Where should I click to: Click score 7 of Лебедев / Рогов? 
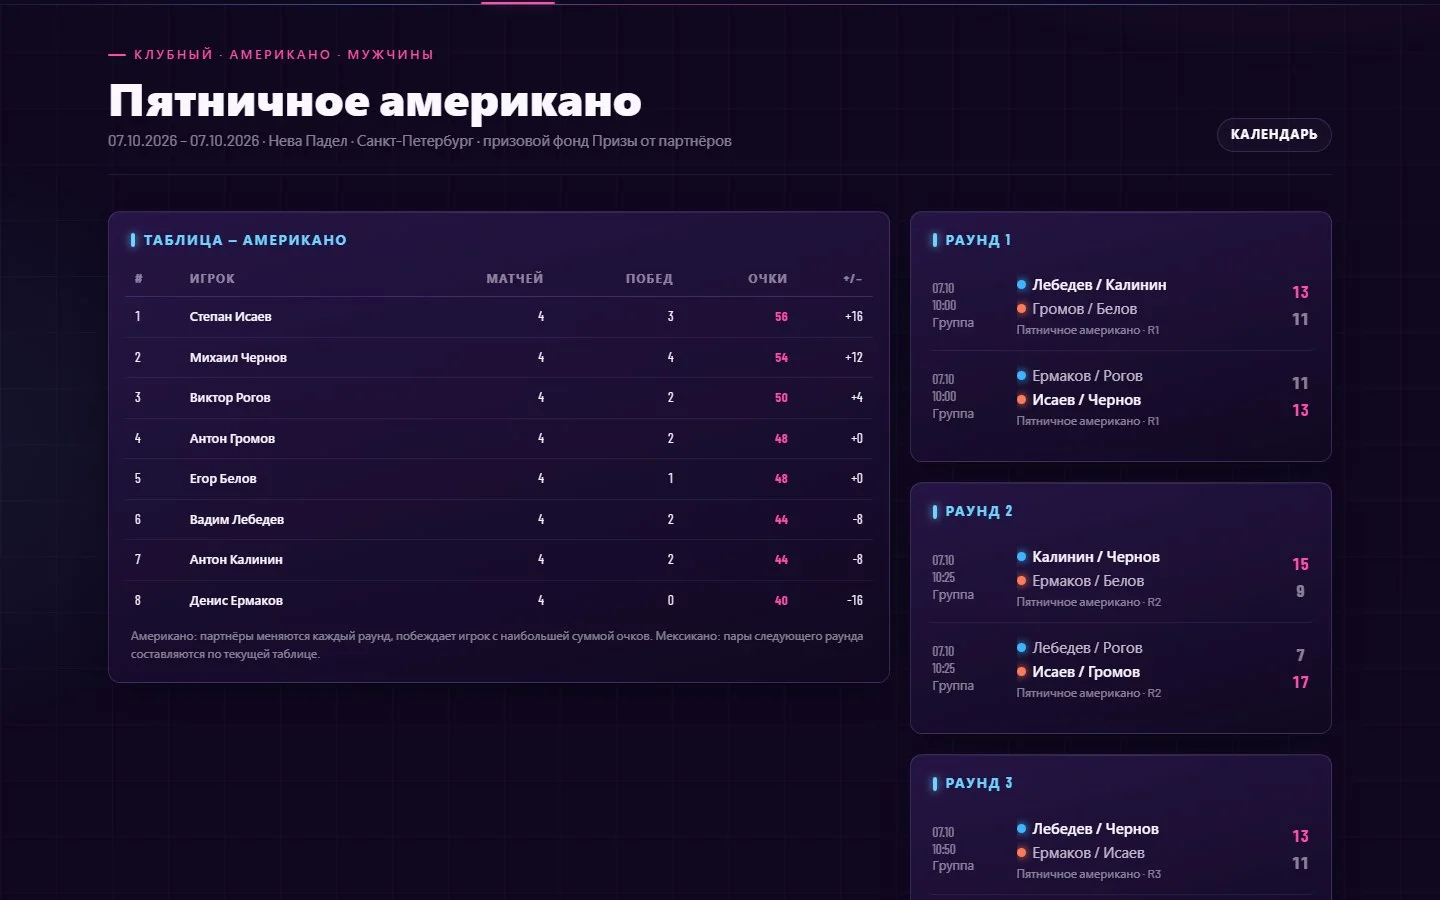[1300, 655]
